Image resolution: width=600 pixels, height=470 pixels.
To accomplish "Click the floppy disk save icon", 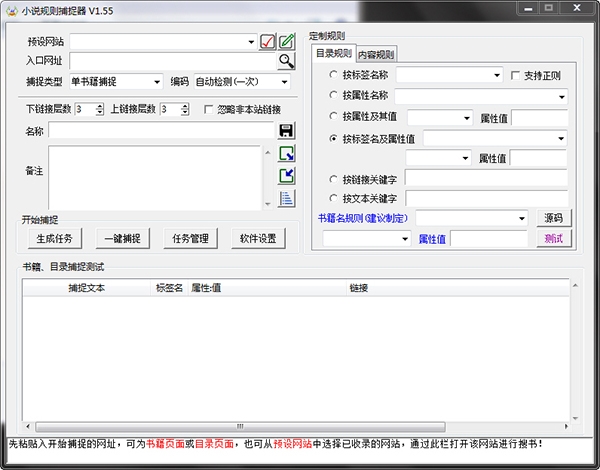I will tap(287, 131).
